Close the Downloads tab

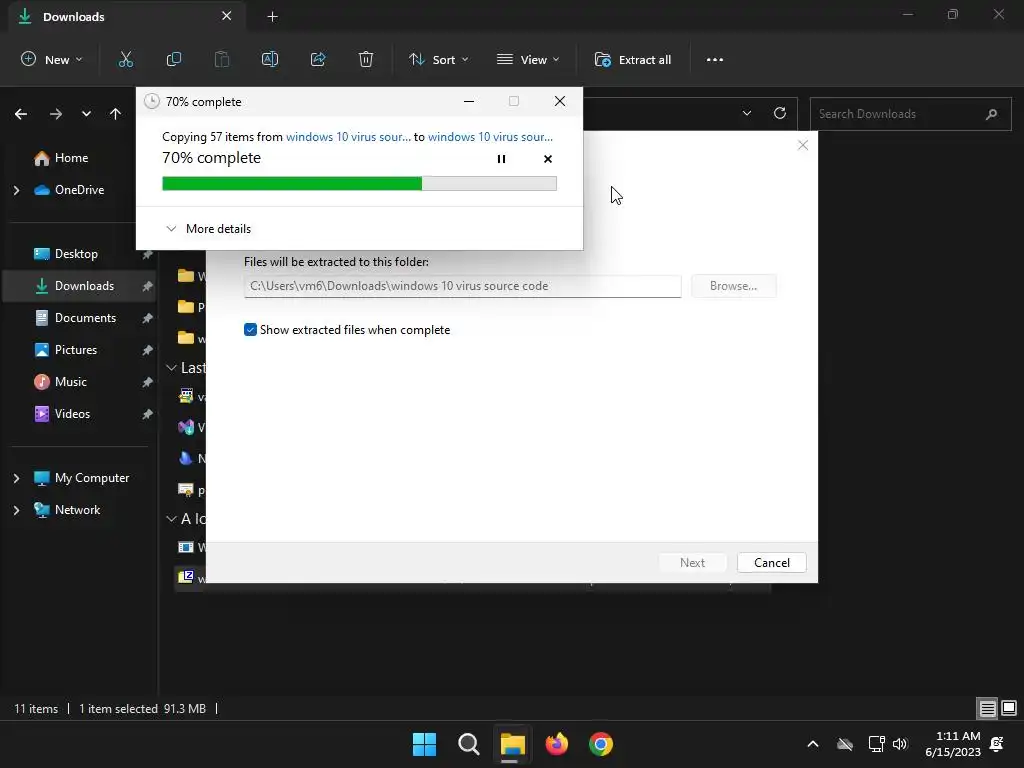click(227, 16)
